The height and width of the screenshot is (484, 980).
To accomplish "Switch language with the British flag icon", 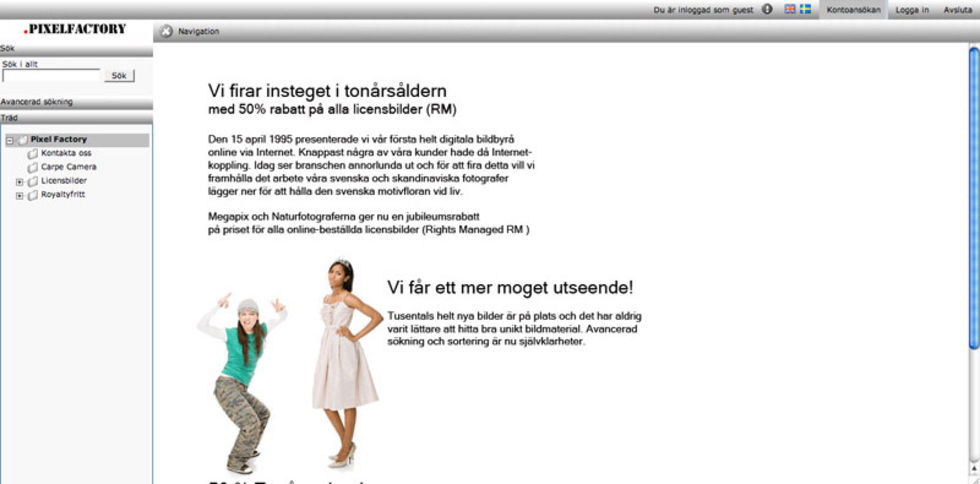I will pos(791,9).
